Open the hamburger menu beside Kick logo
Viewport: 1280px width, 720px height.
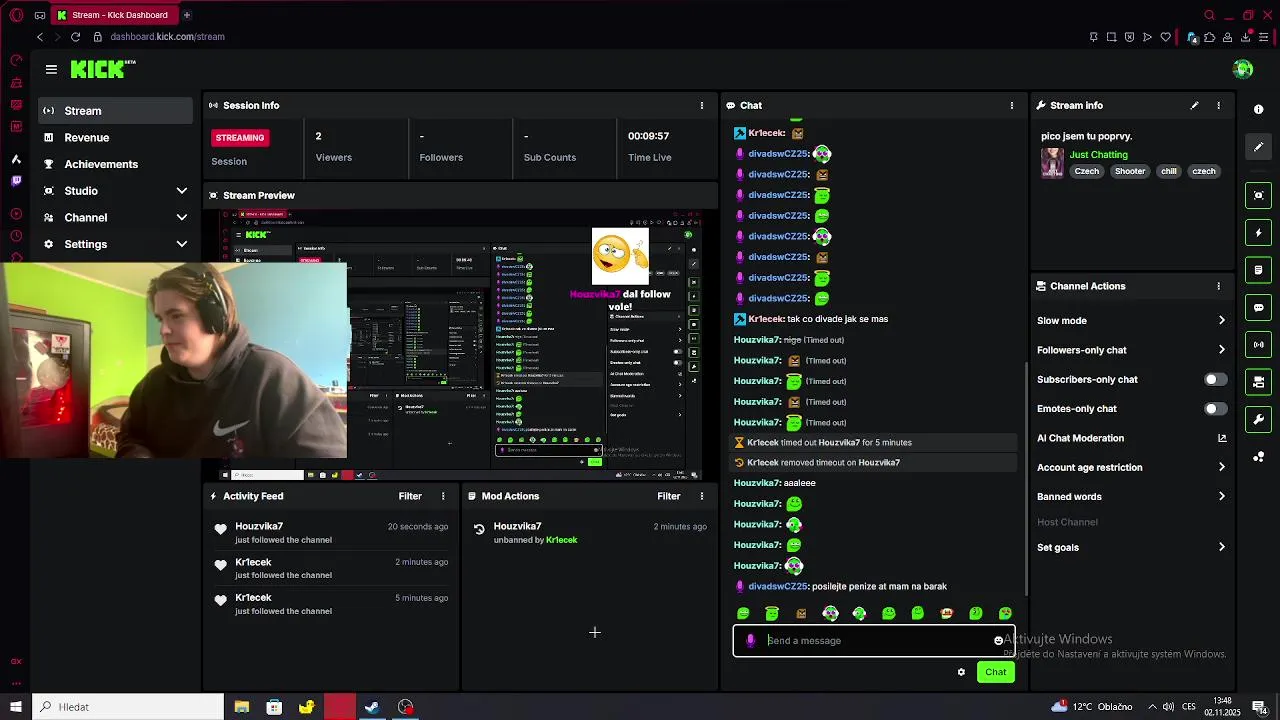(x=51, y=69)
